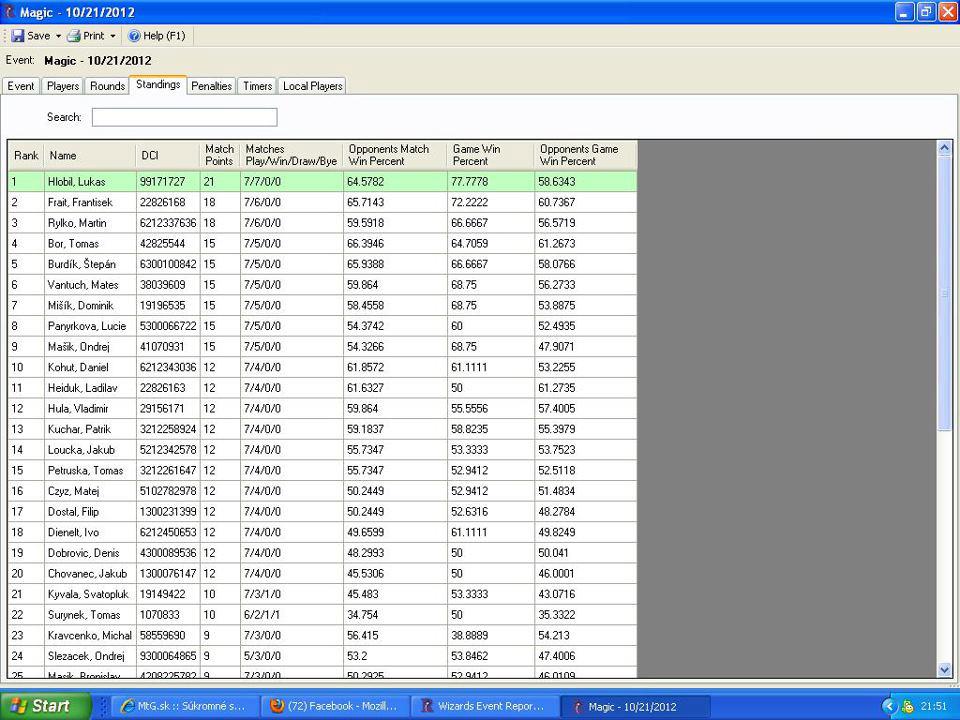Select the row for Hlobil, Lukas
Image resolution: width=960 pixels, height=720 pixels.
coord(323,182)
